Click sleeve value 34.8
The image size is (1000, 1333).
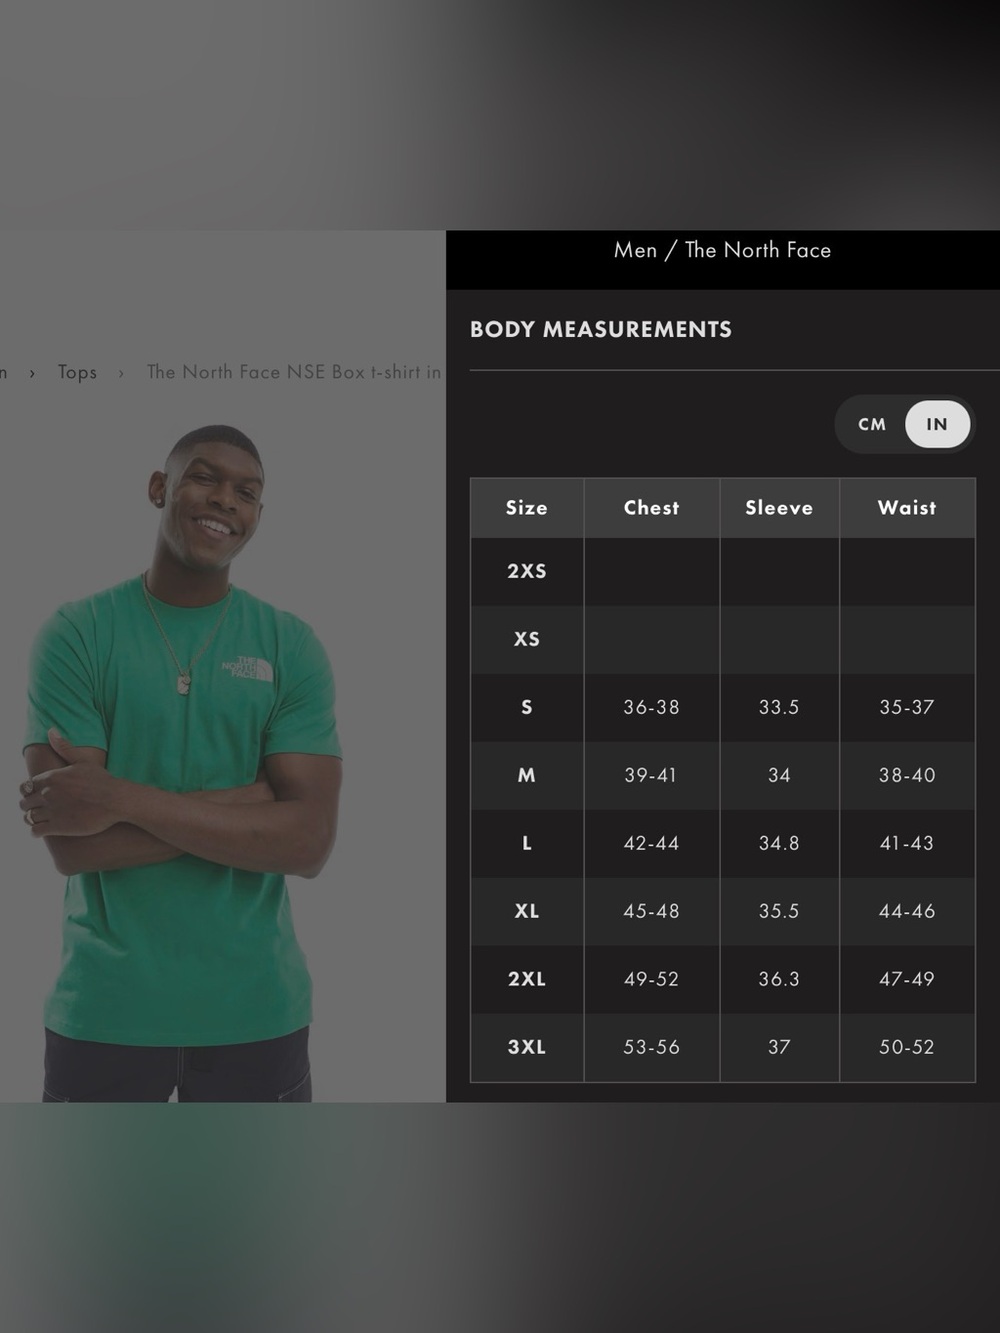coord(779,843)
